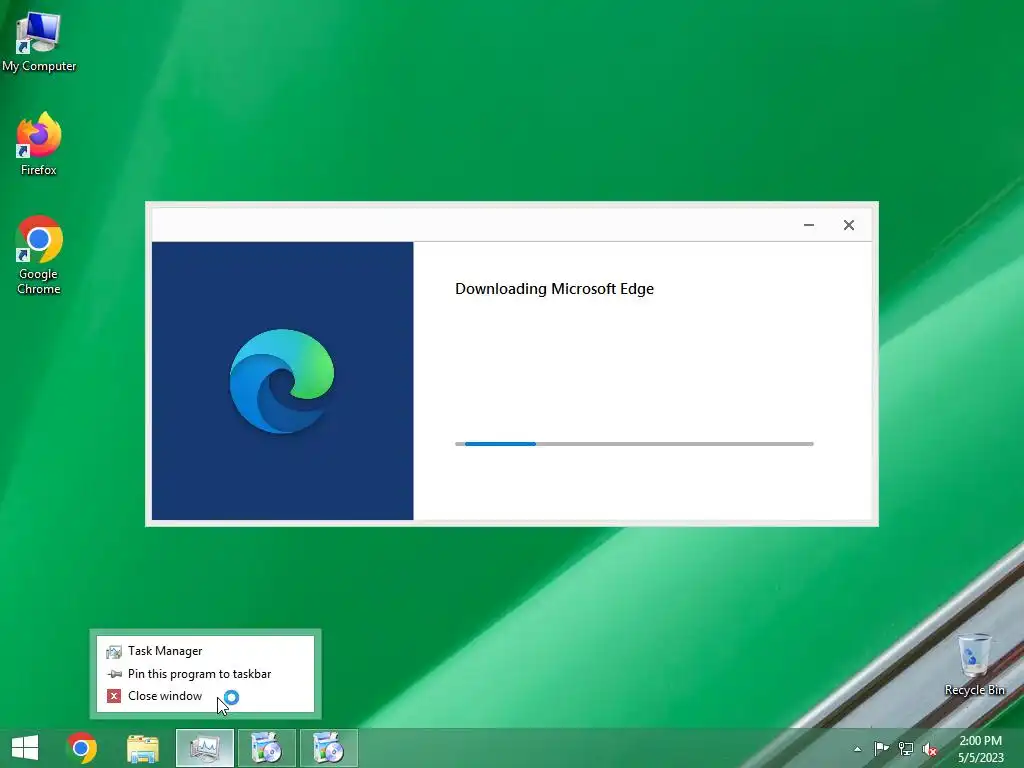Open the My Computer desktop shortcut

click(39, 42)
